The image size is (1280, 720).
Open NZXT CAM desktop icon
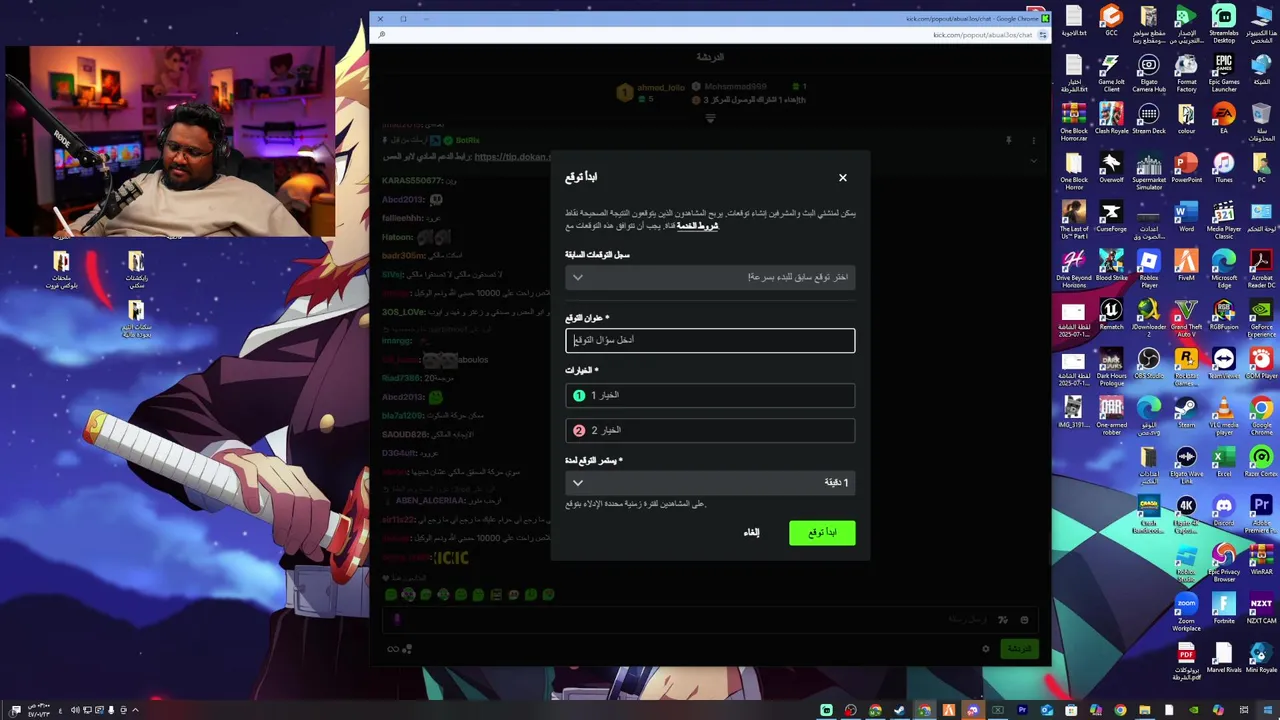(x=1261, y=609)
